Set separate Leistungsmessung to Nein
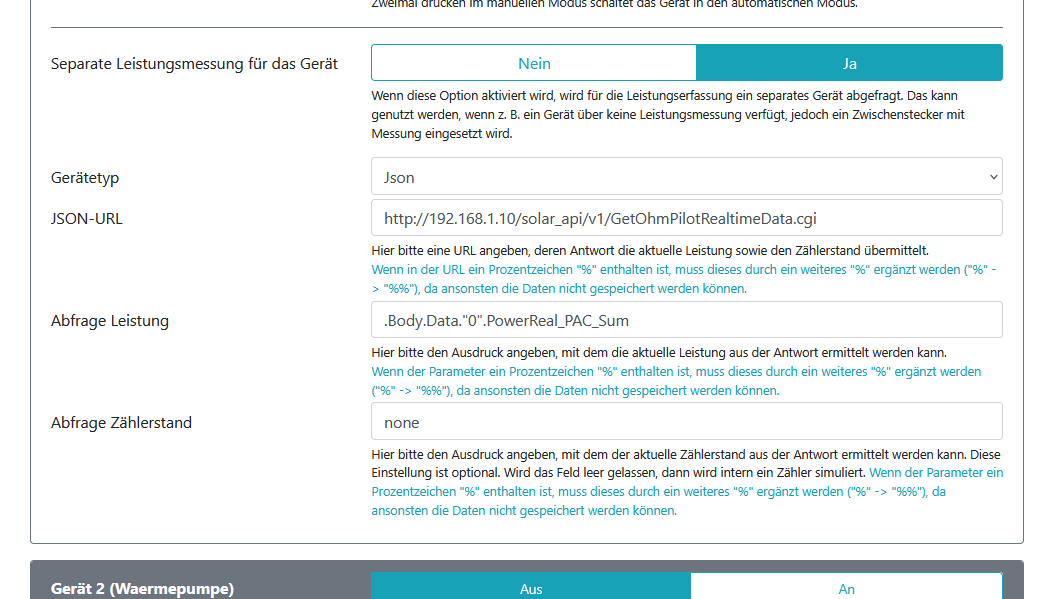The width and height of the screenshot is (1056, 599). coord(534,62)
